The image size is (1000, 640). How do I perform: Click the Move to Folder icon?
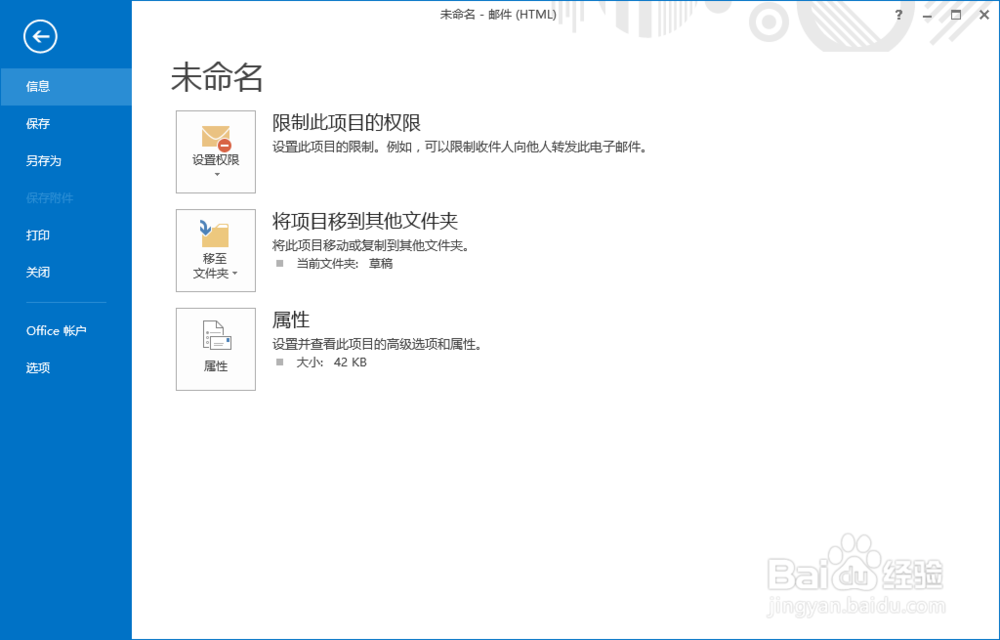pos(215,236)
